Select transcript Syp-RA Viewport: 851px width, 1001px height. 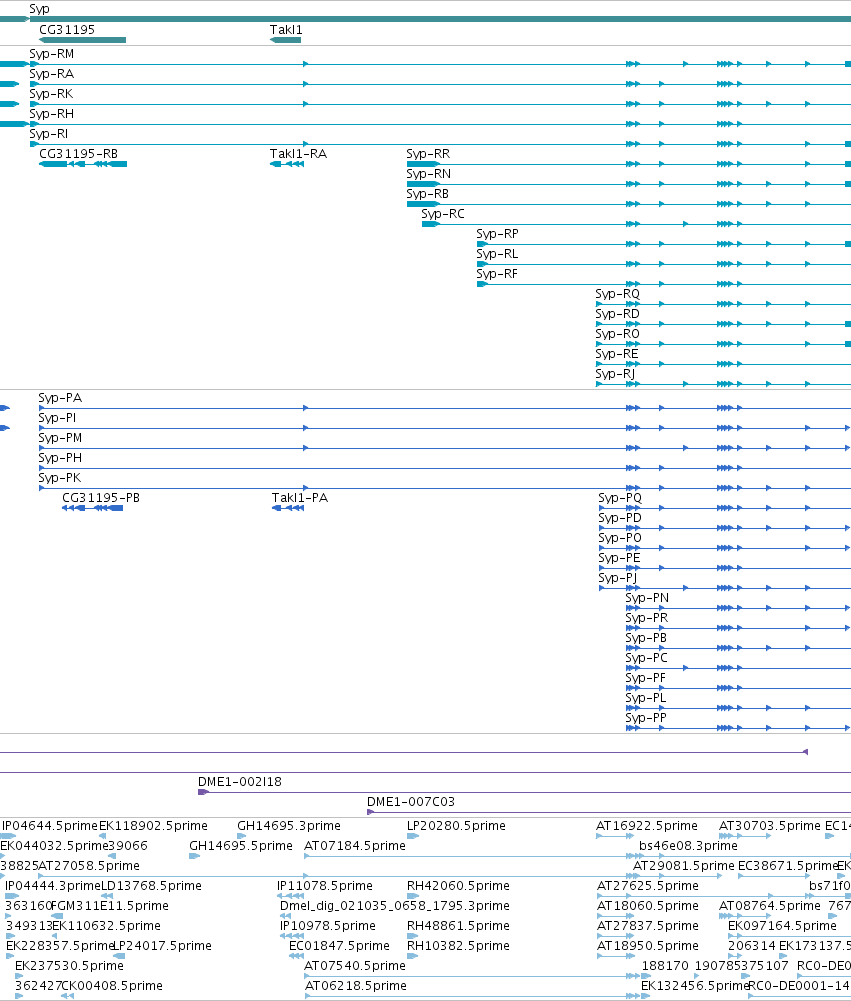pyautogui.click(x=52, y=74)
